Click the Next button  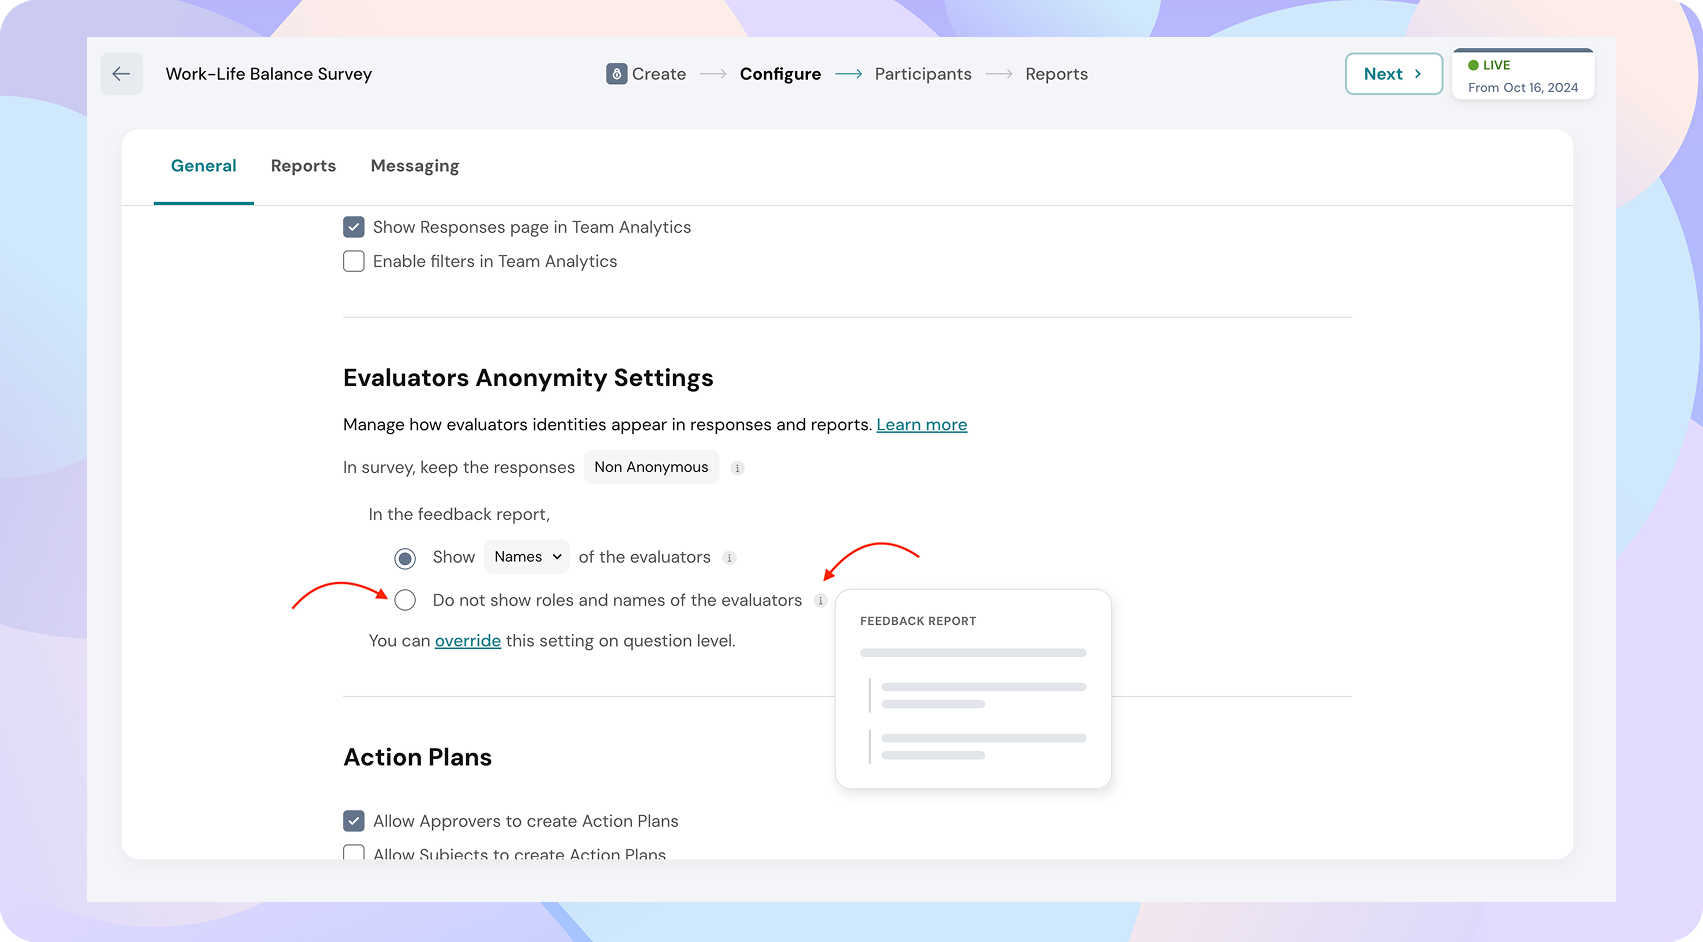click(1393, 74)
